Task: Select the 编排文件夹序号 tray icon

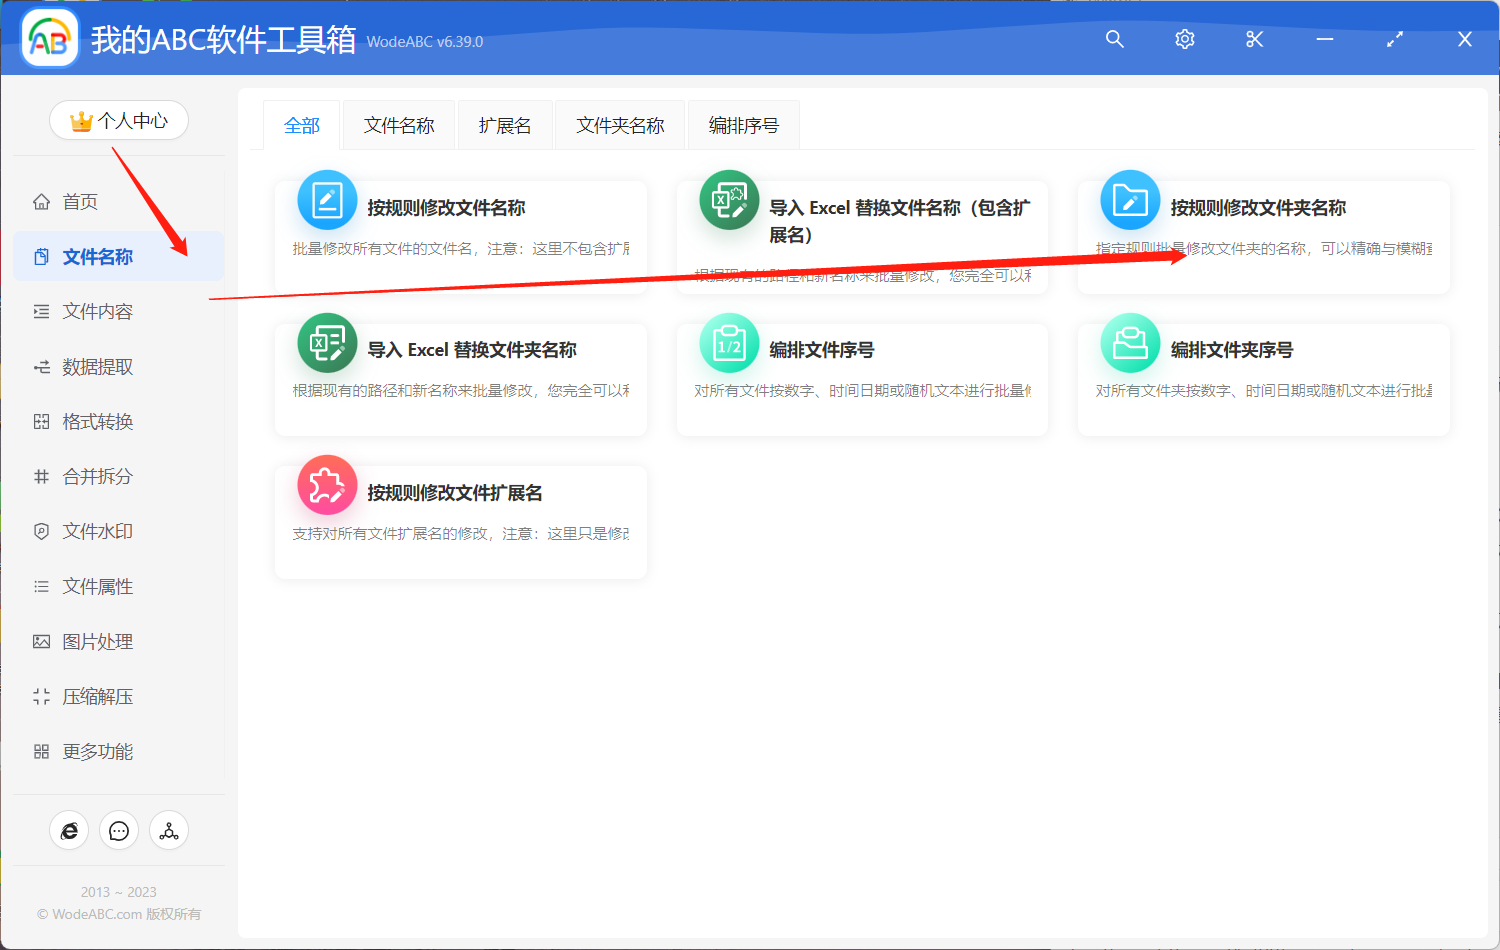Action: (1129, 342)
